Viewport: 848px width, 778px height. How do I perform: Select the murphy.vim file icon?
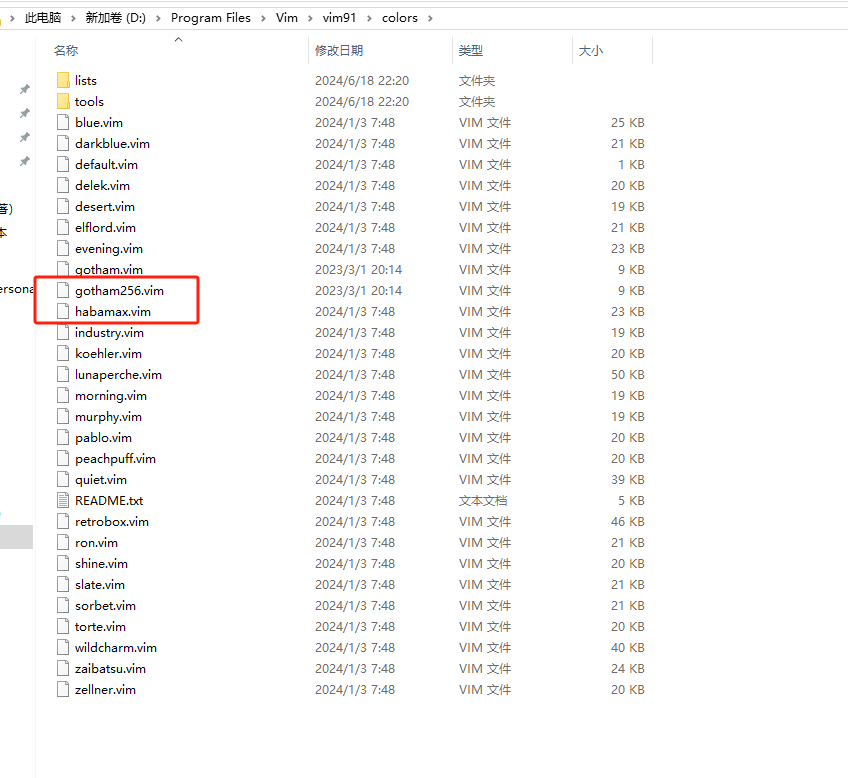(63, 417)
